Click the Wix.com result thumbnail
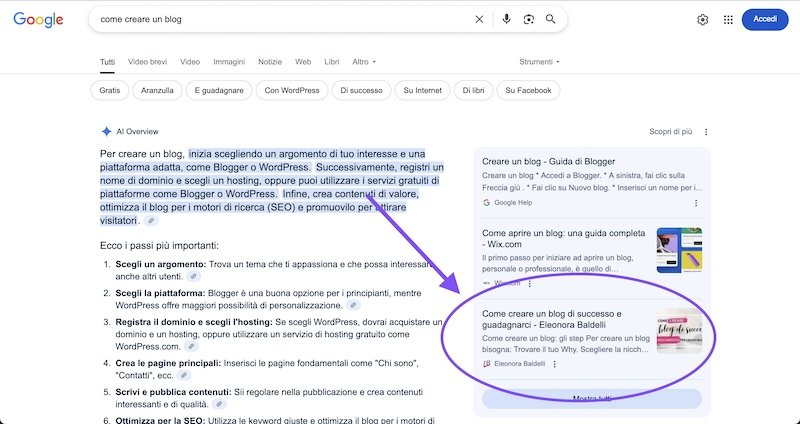This screenshot has height=424, width=800. [679, 250]
